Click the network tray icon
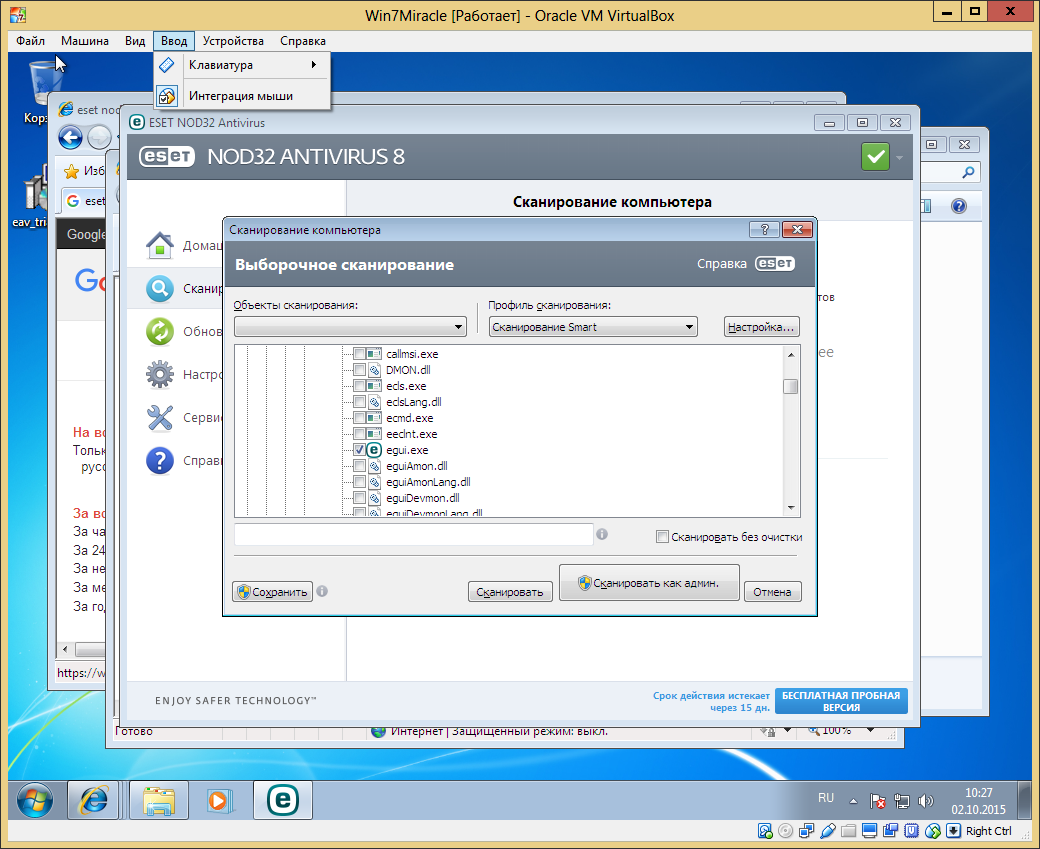Screen dimensions: 1040x849 click(901, 801)
